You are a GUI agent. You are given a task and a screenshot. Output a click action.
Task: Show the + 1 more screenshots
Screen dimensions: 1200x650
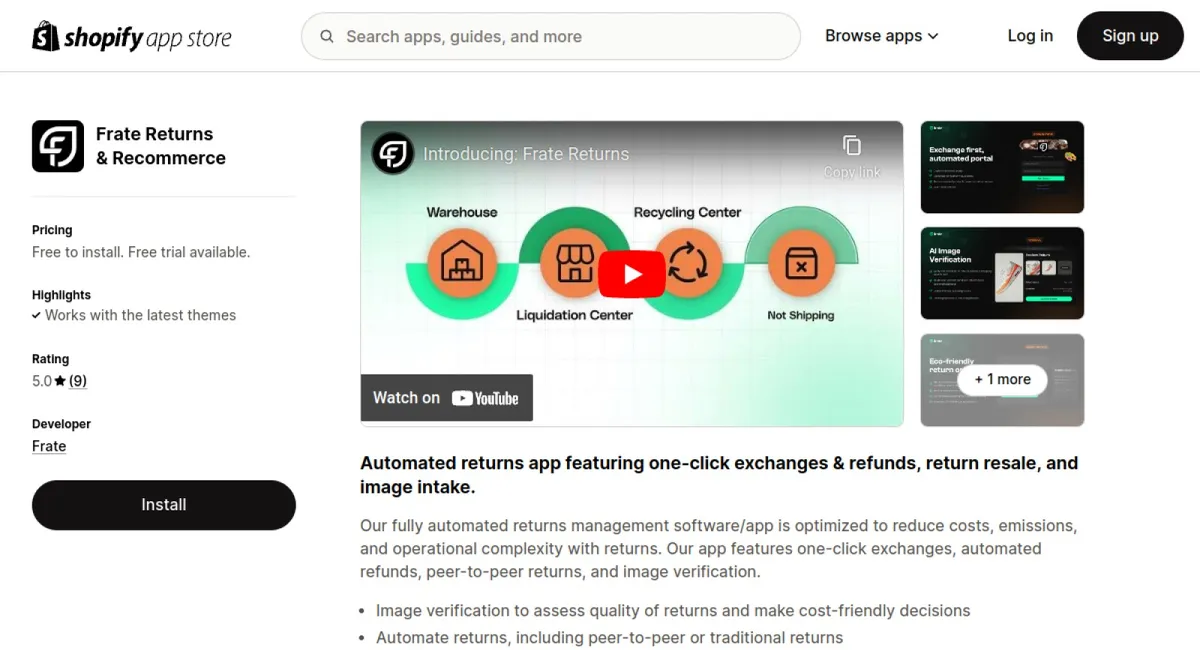(x=1002, y=380)
